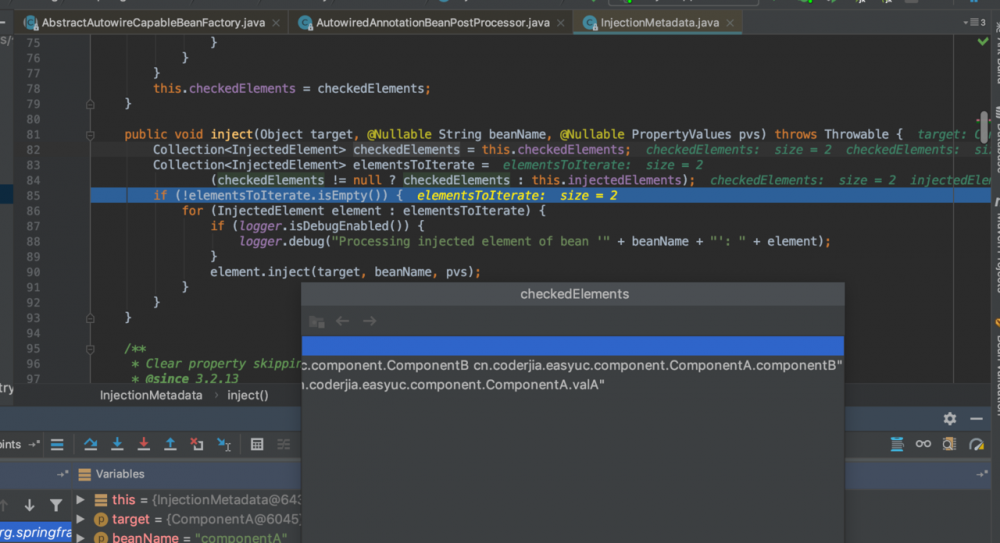Expand the 'target' variable node
Viewport: 1000px width, 543px height.
[81, 519]
